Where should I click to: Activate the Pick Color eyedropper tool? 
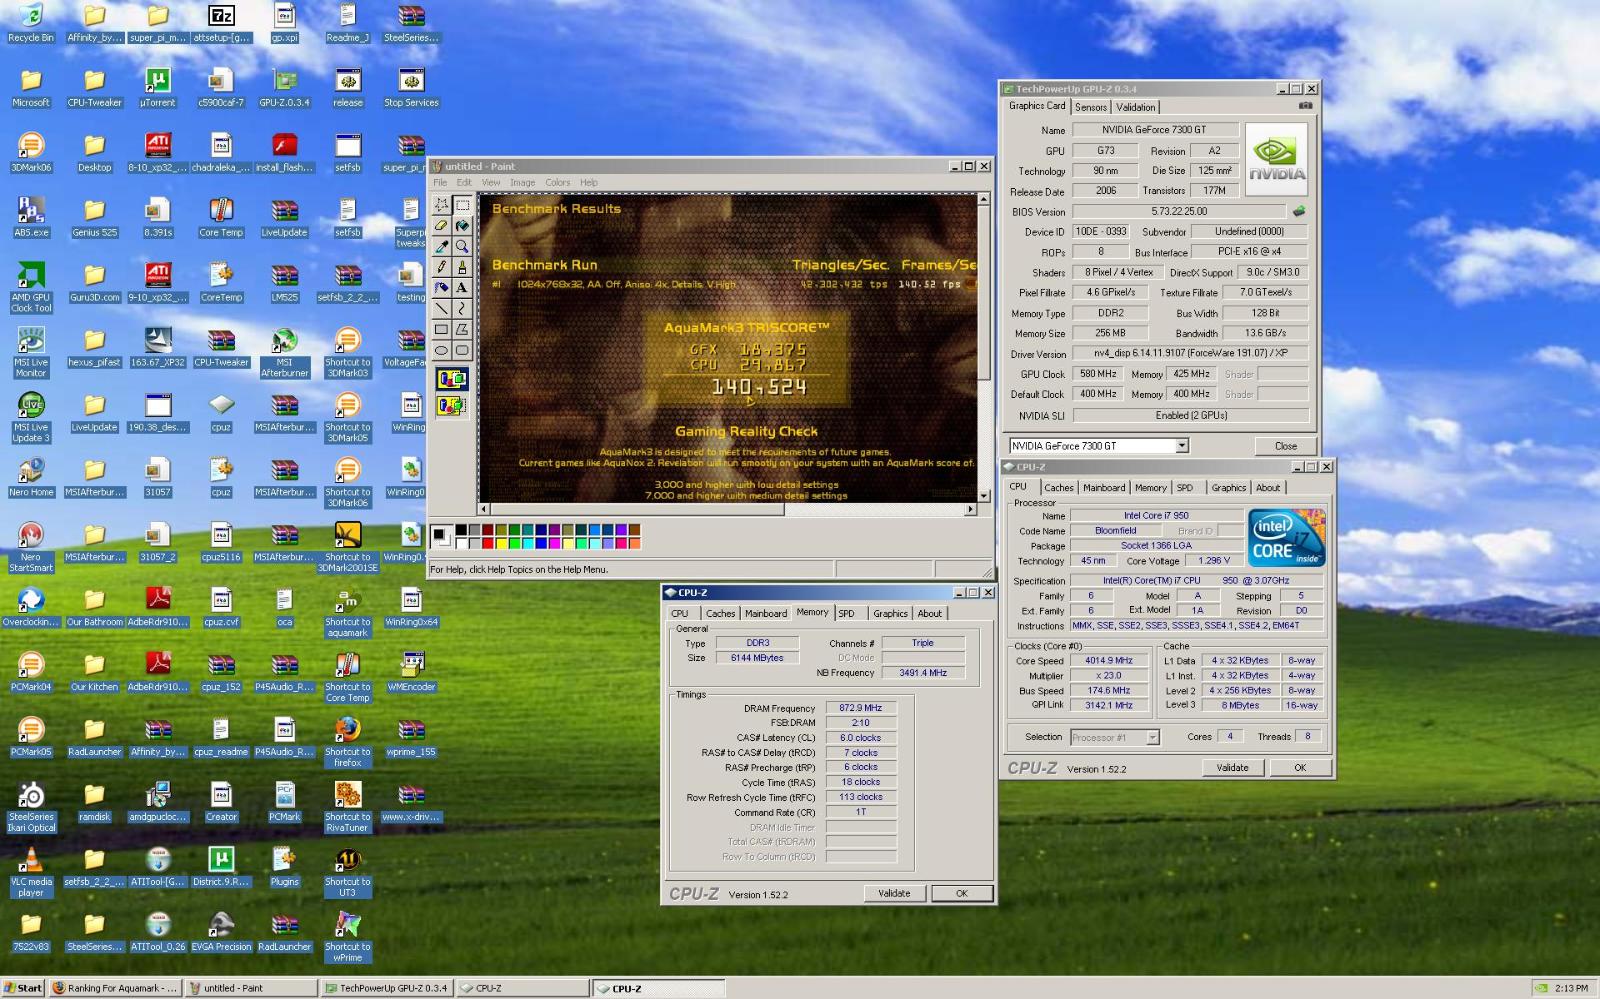(441, 246)
